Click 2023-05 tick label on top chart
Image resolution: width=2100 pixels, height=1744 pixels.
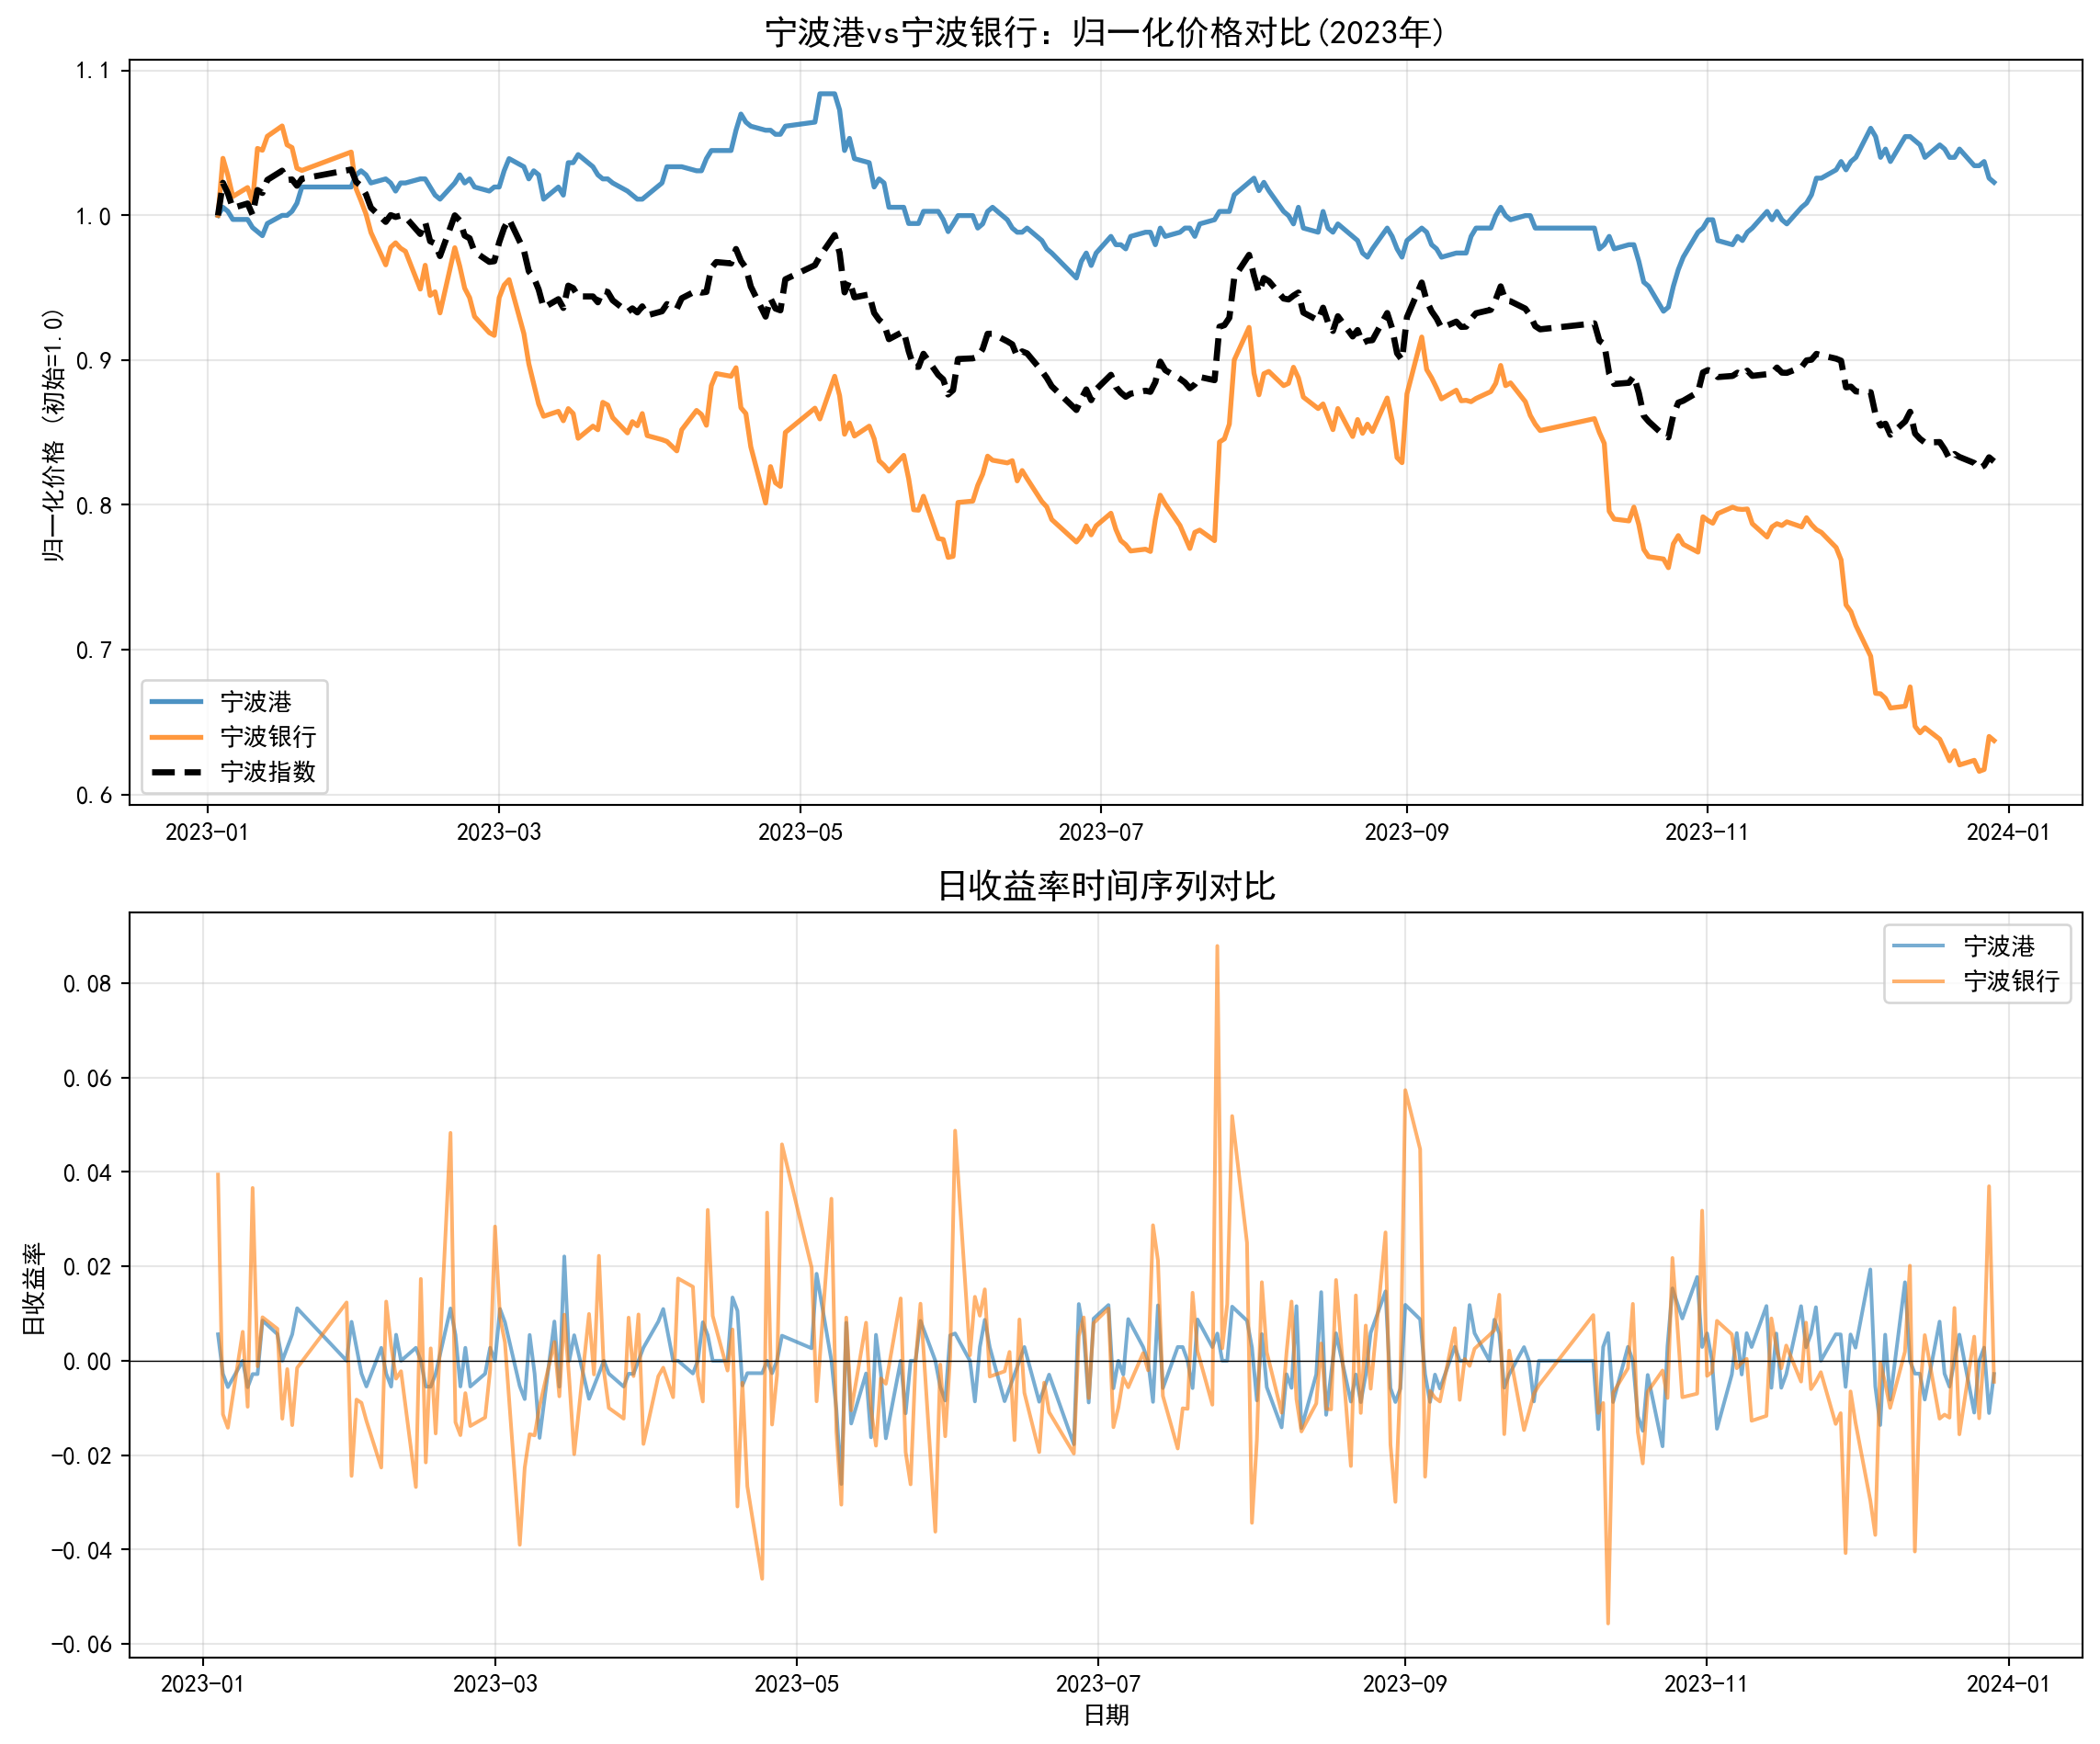[800, 832]
